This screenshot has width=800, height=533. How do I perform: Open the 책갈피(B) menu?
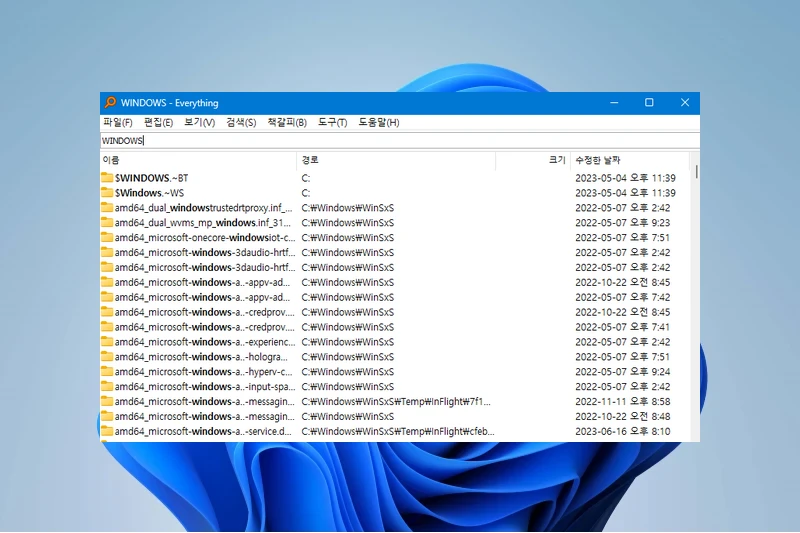click(x=287, y=122)
